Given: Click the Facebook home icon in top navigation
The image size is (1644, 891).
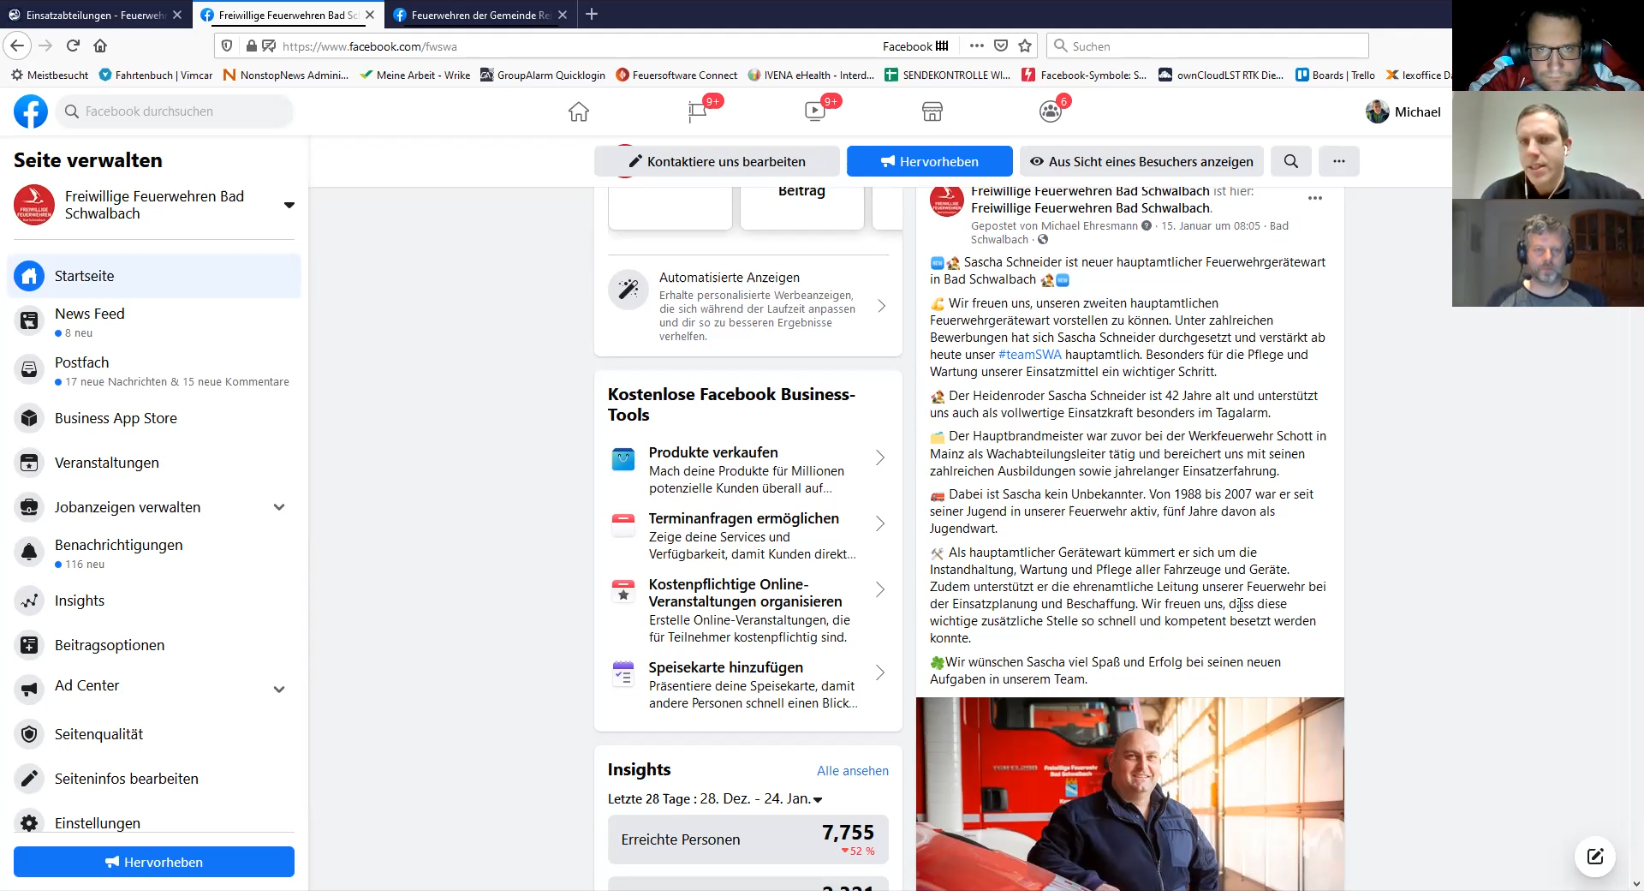Looking at the screenshot, I should pyautogui.click(x=578, y=112).
